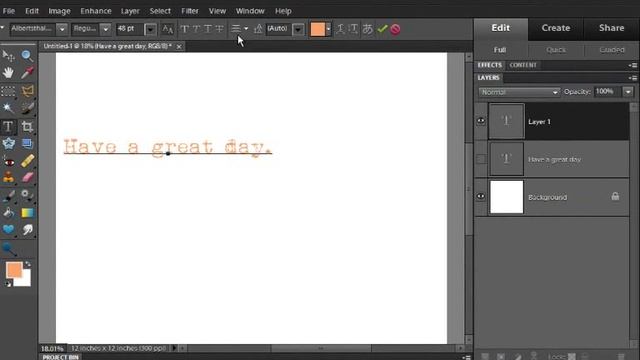Switch to Quick edit mode
Screen dimensions: 640x360
click(556, 50)
